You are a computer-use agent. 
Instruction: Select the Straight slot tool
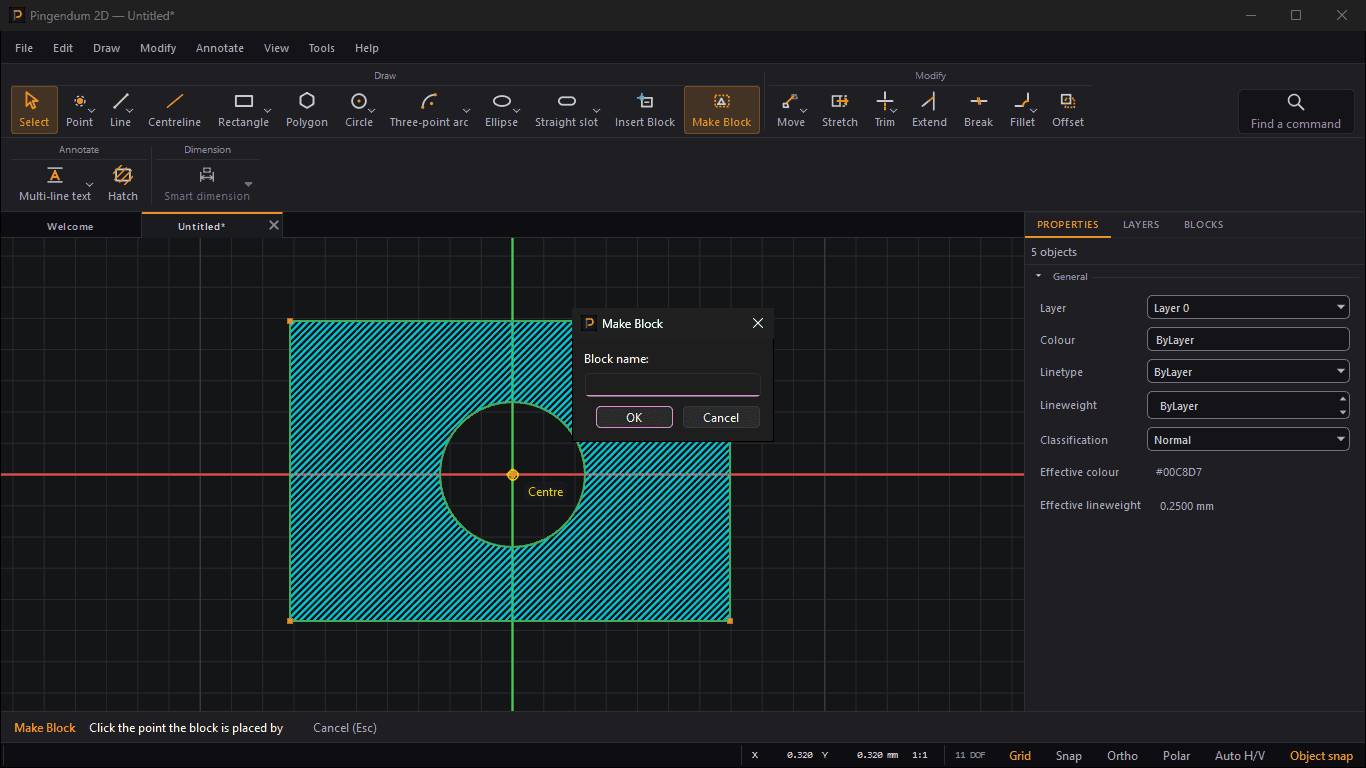coord(566,110)
